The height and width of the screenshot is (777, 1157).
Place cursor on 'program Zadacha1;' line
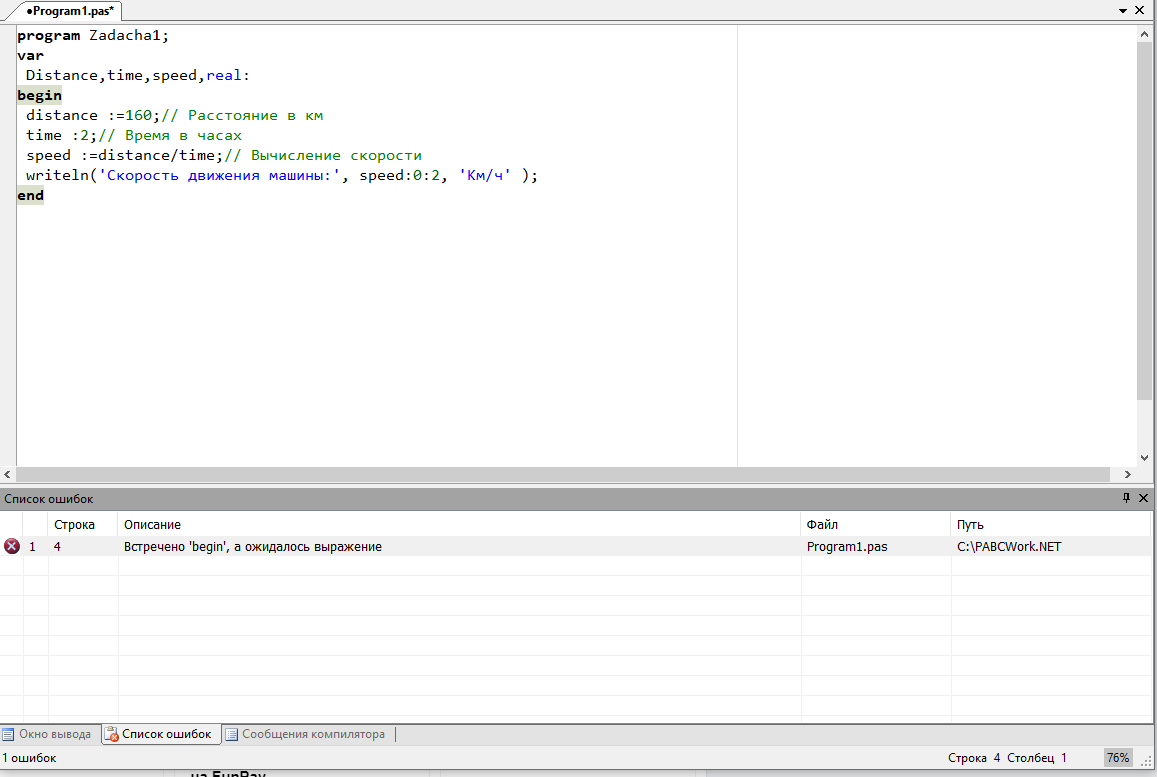tap(93, 35)
